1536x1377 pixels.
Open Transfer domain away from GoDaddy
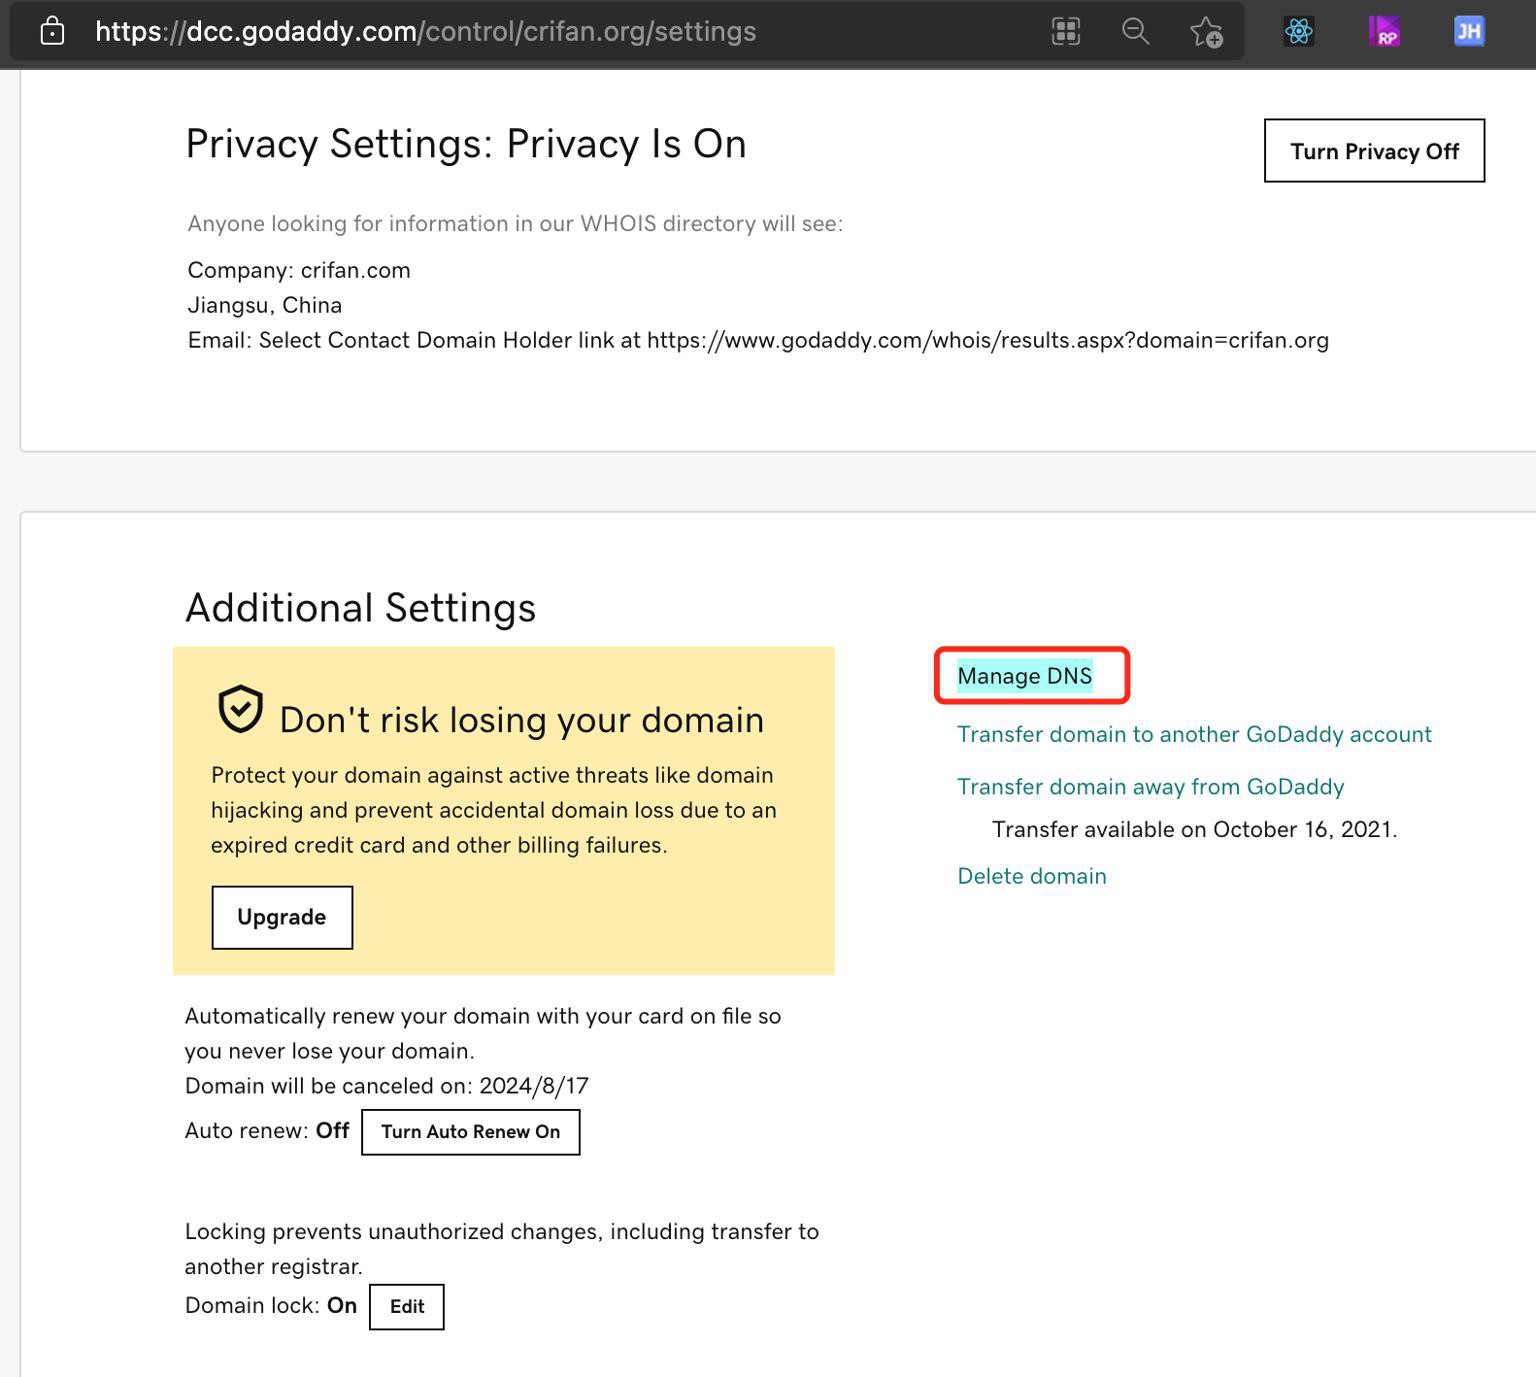click(1150, 787)
